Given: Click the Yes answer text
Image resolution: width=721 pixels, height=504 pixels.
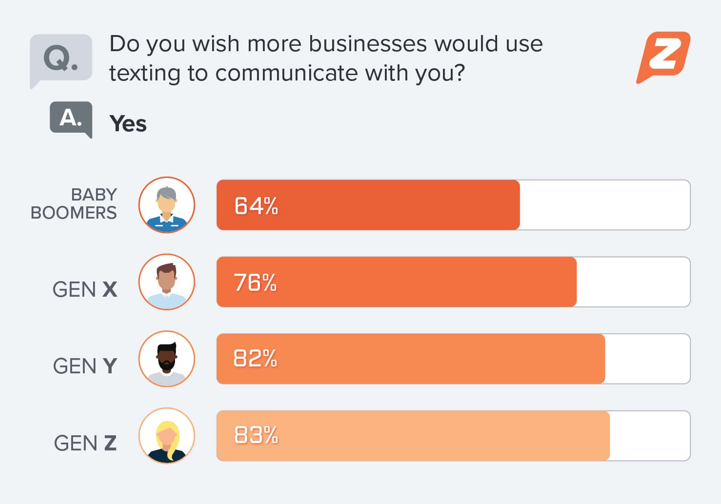Looking at the screenshot, I should (x=128, y=124).
